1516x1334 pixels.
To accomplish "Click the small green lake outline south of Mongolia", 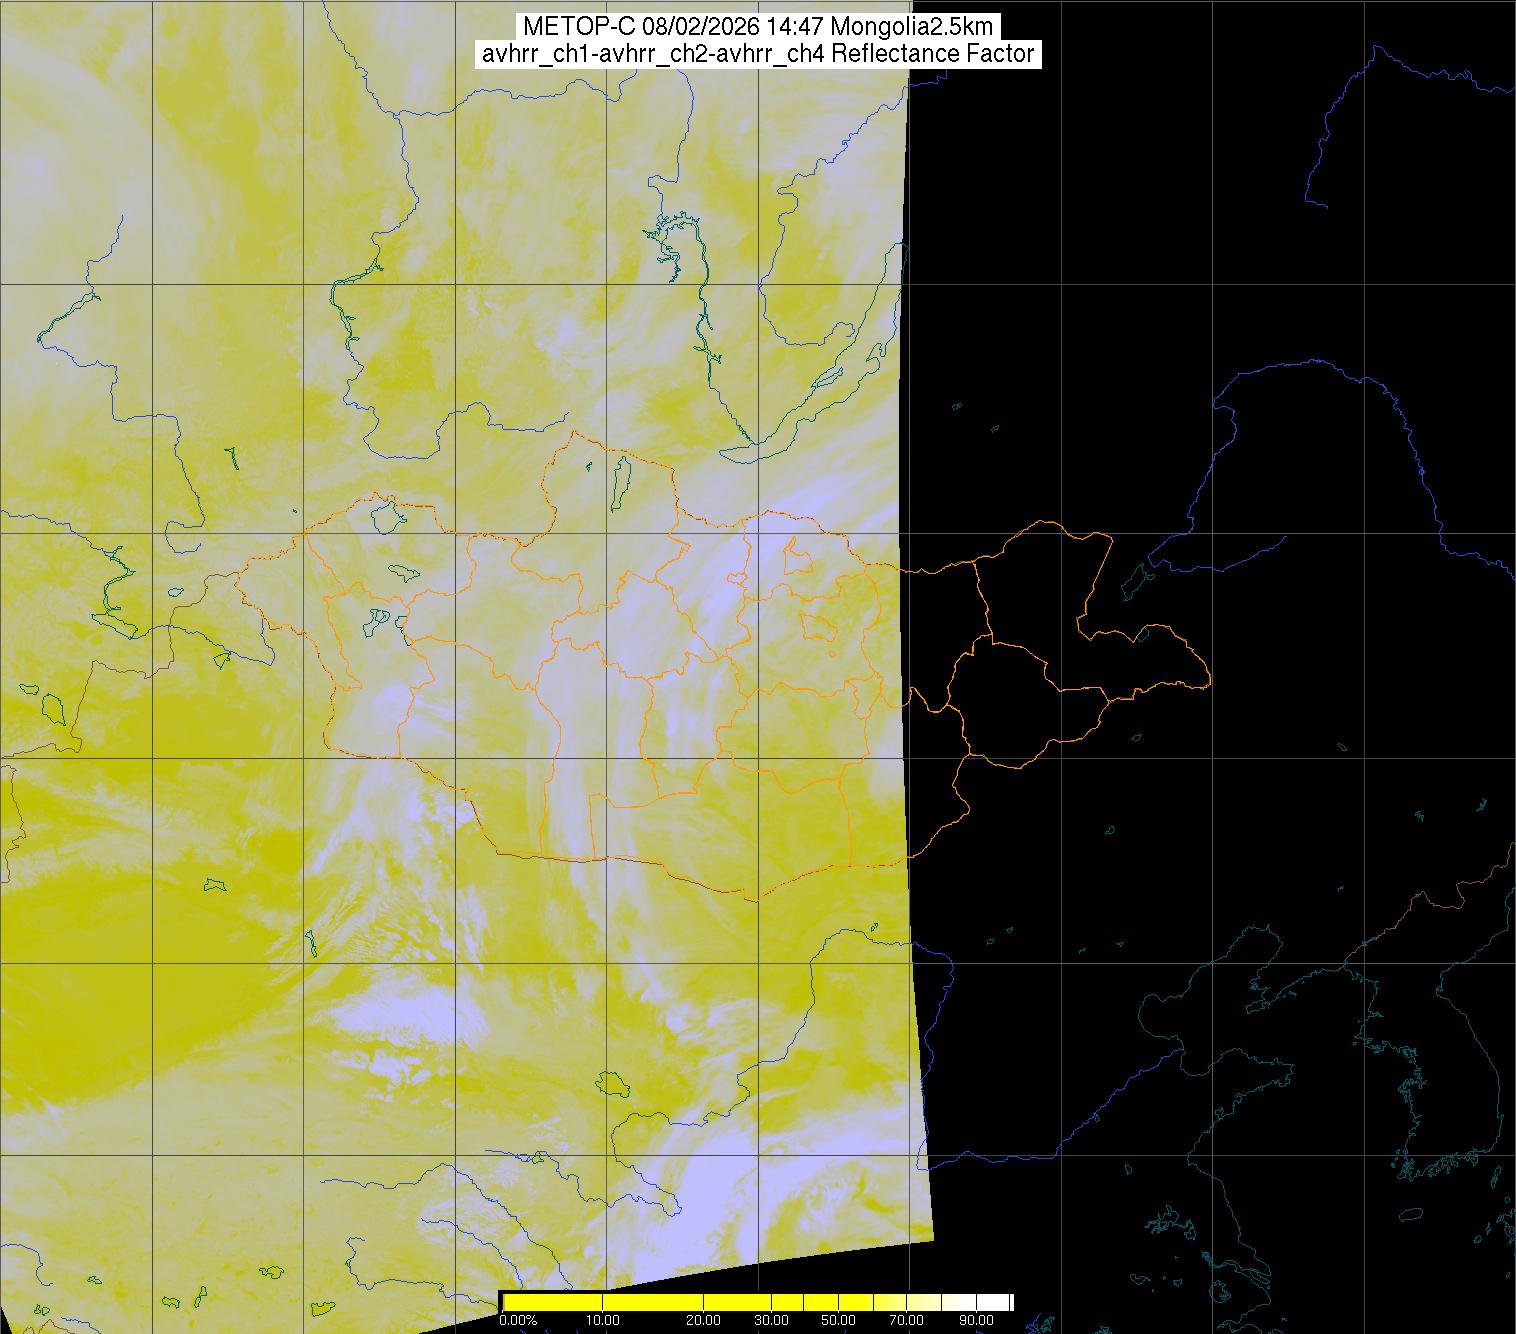I will (611, 1083).
